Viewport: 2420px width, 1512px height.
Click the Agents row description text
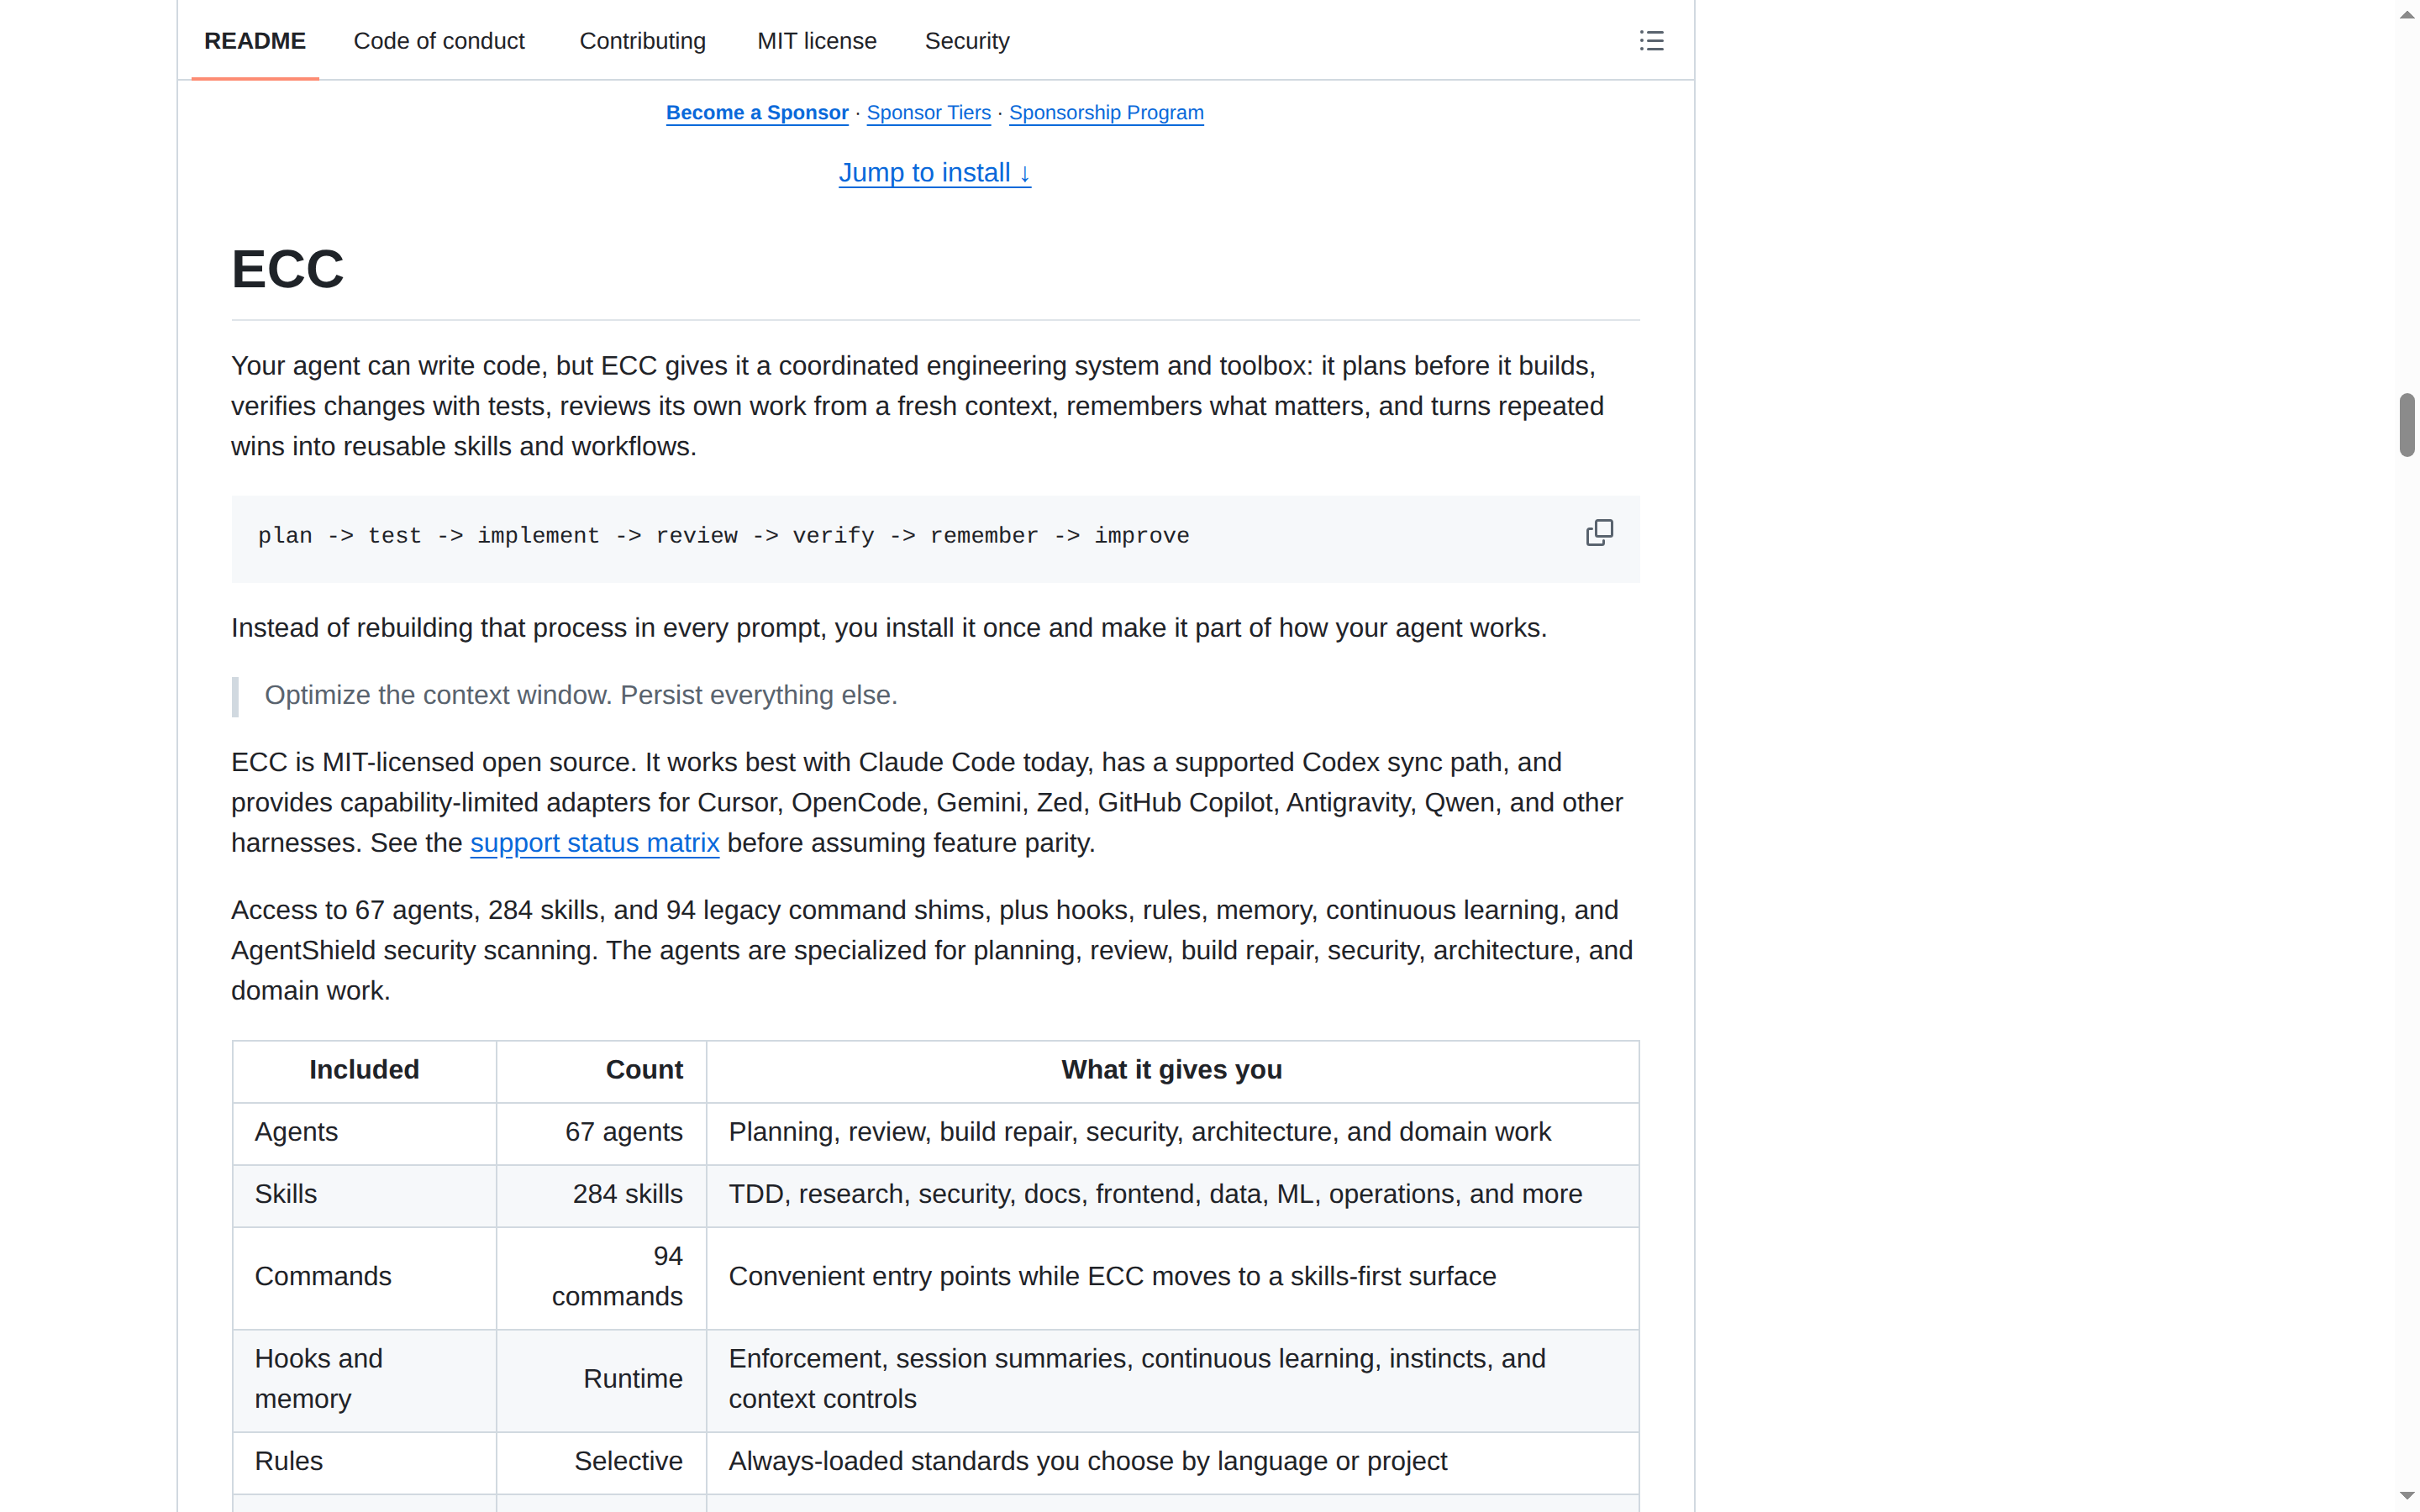click(1140, 1132)
